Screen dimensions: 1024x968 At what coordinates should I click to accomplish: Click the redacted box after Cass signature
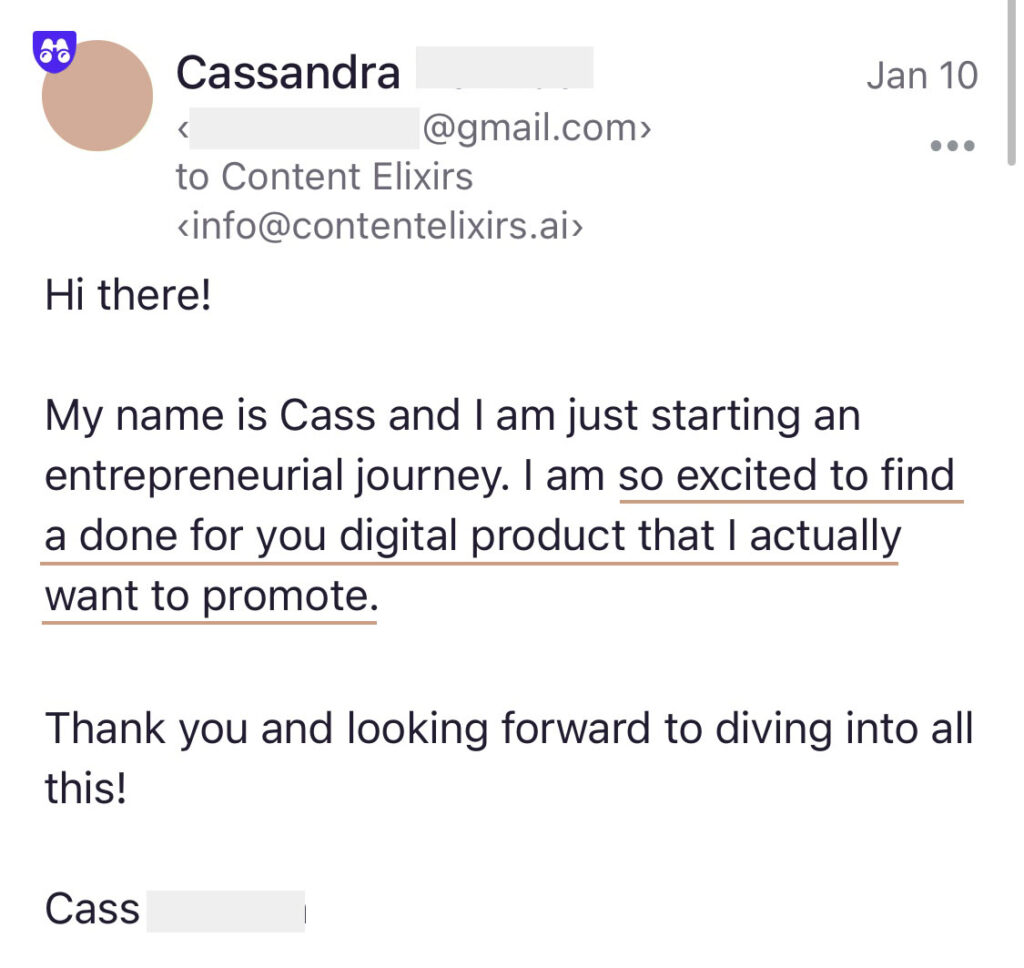pyautogui.click(x=226, y=911)
